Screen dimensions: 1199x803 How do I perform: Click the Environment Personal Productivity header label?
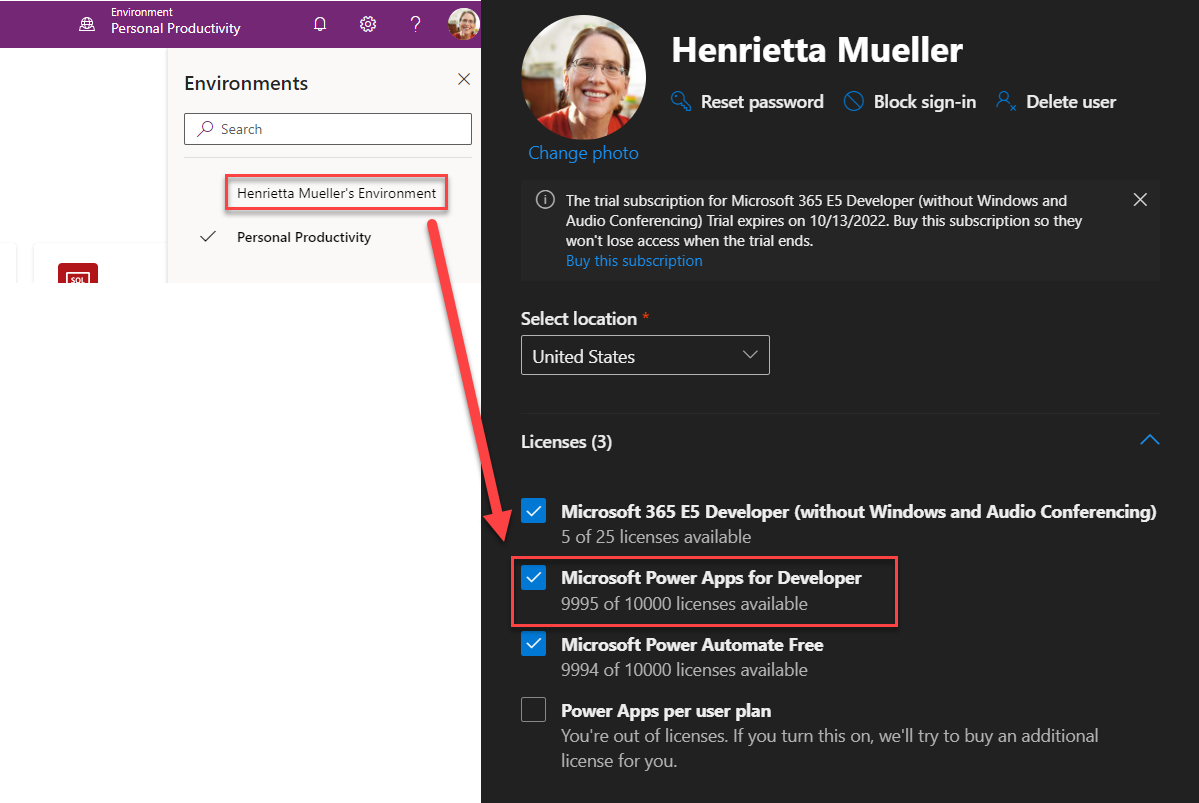pyautogui.click(x=176, y=21)
